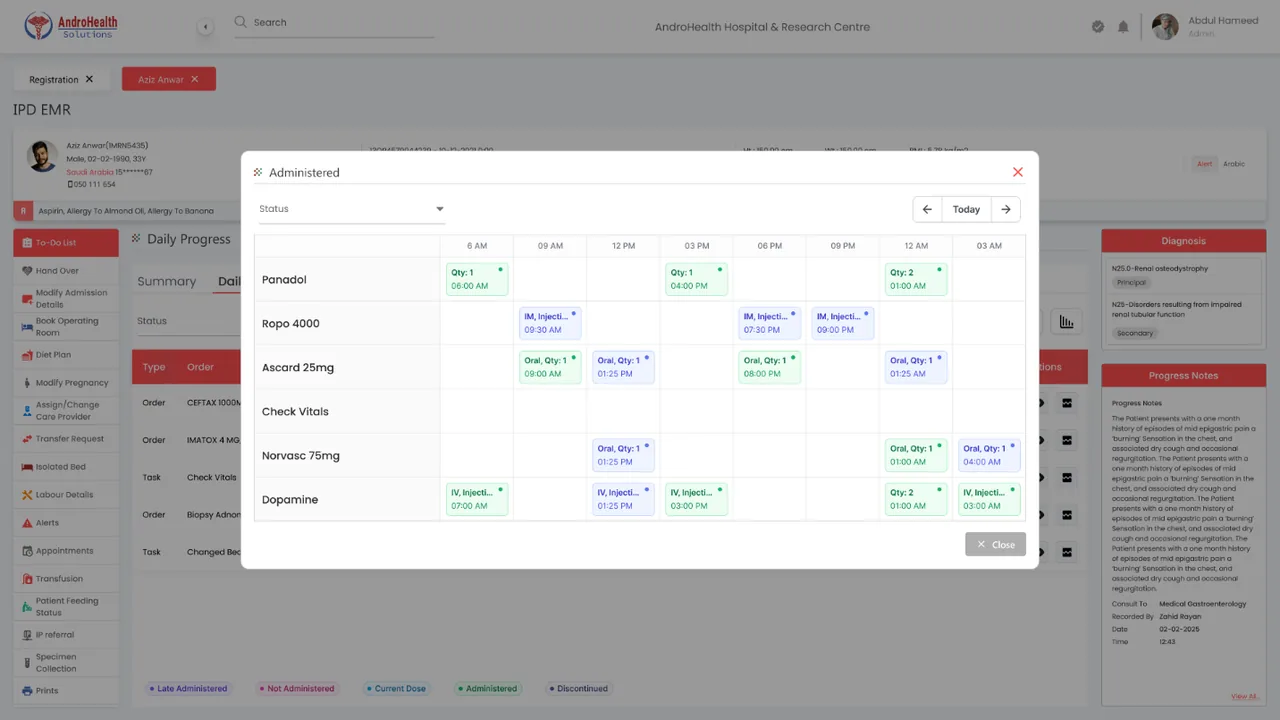Close the Administered dialog with red X
The width and height of the screenshot is (1280, 720).
tap(1018, 172)
